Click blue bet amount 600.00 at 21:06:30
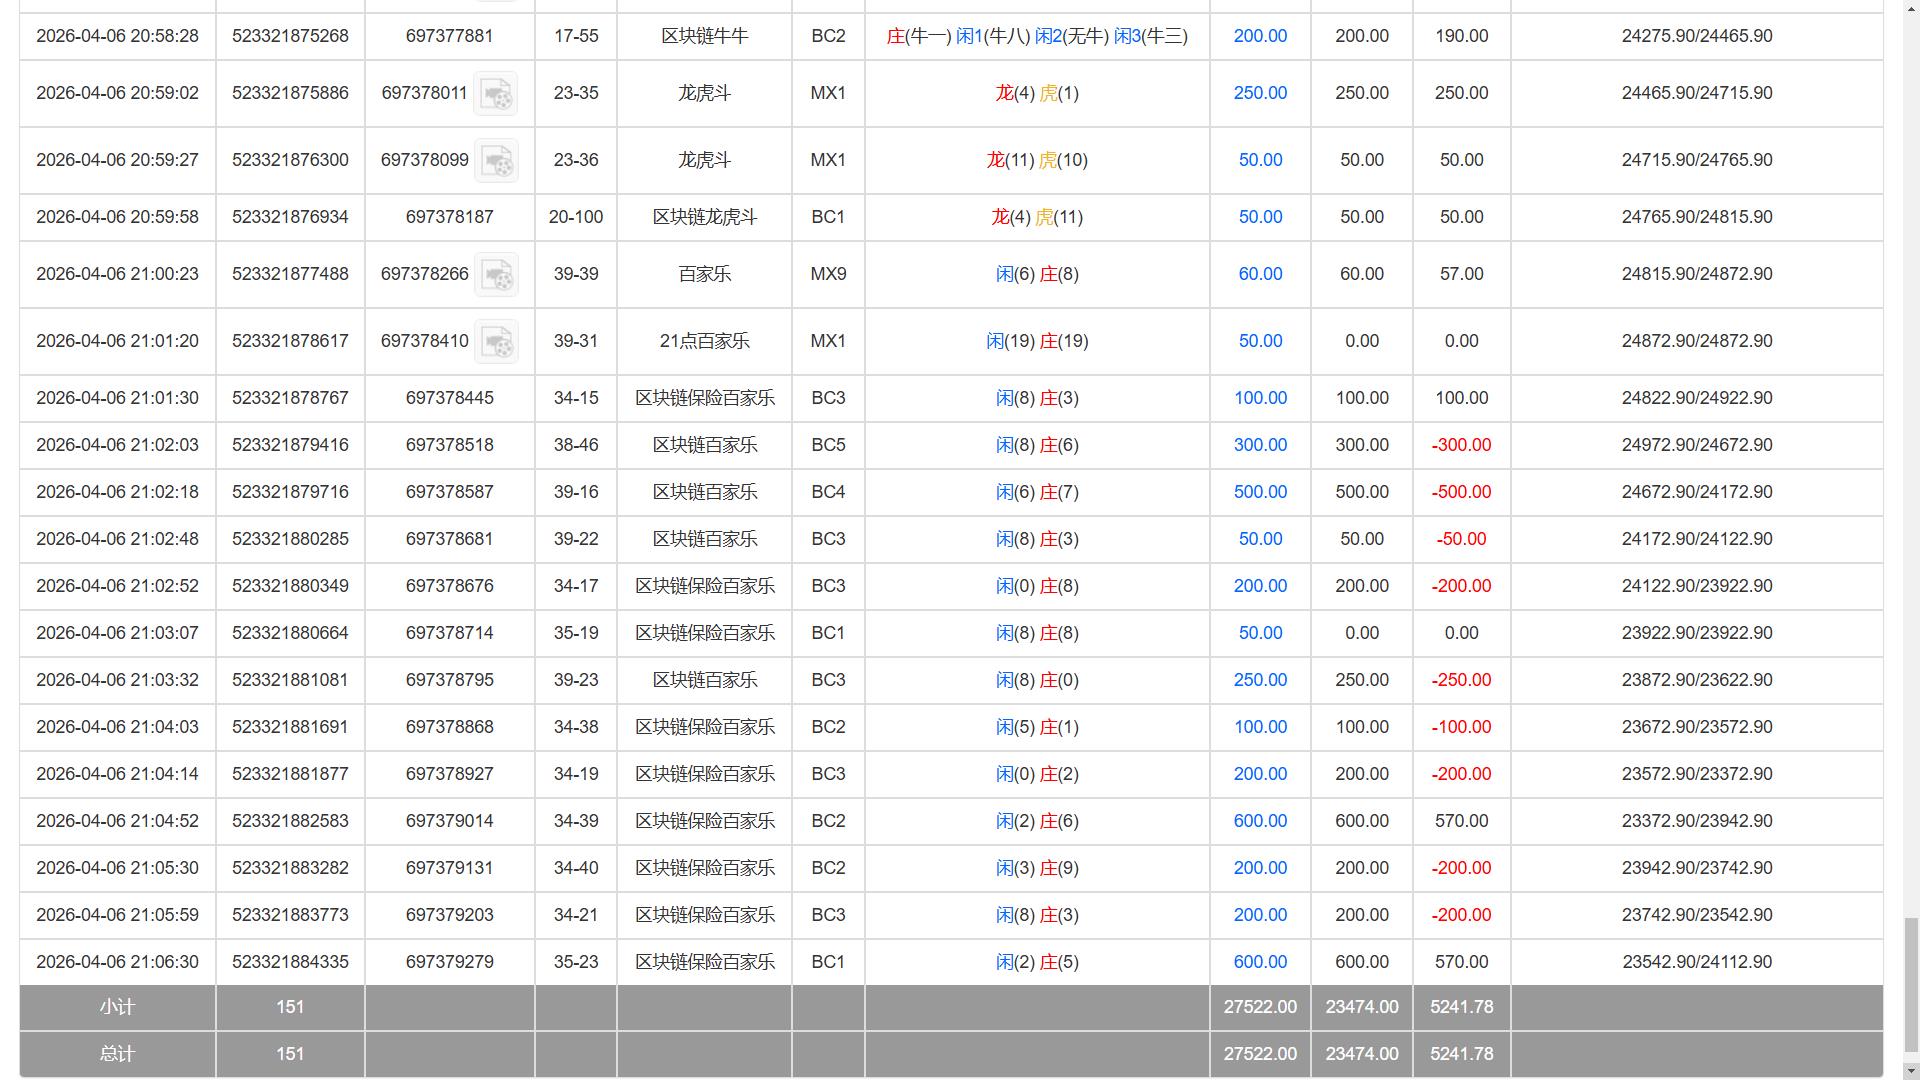Viewport: 1920px width, 1080px height. click(1260, 962)
